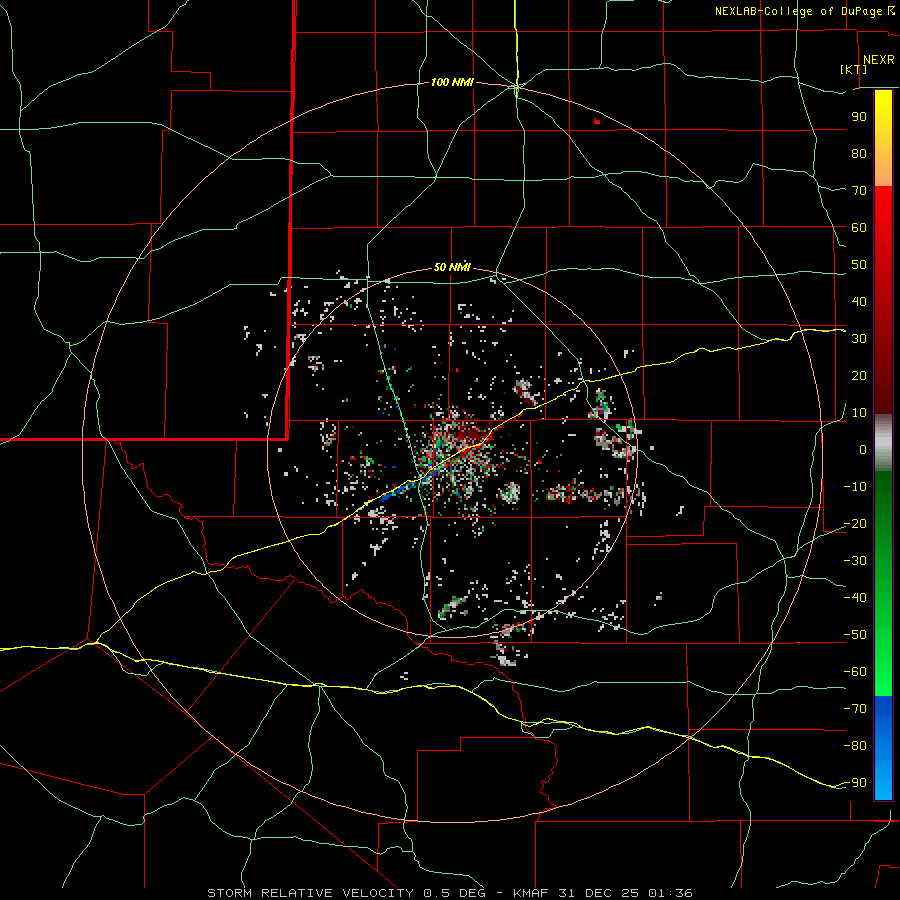Viewport: 900px width, 900px height.
Task: Select the blue segment of the color bar
Action: (x=883, y=747)
